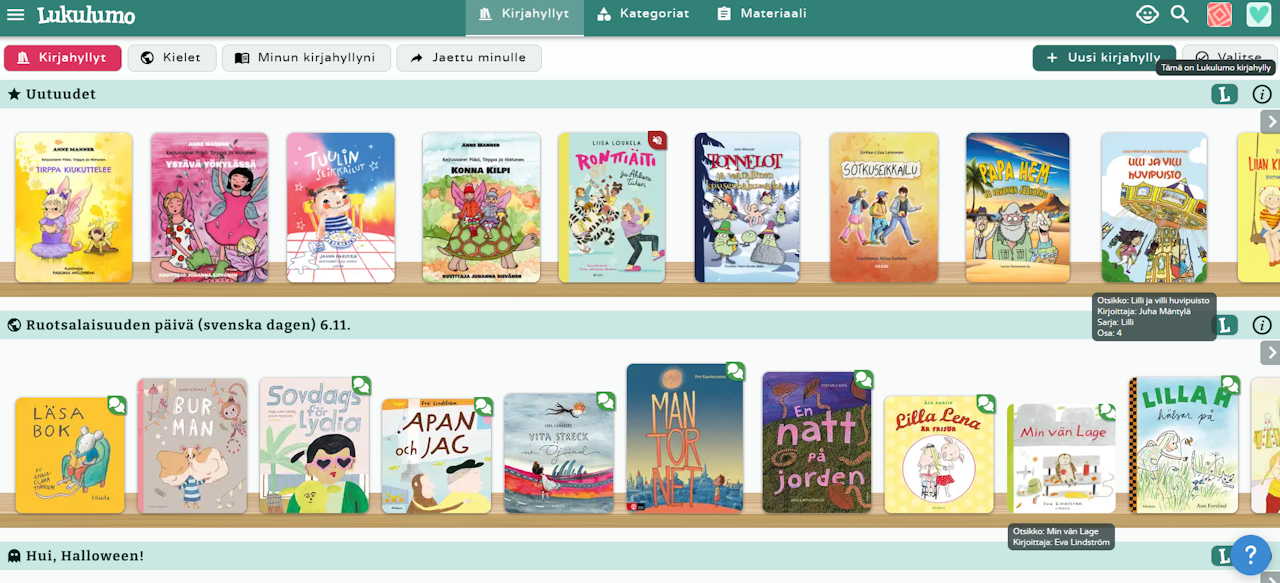This screenshot has height=583, width=1280.
Task: Show info for the Uutuudet shelf
Action: (x=1262, y=94)
